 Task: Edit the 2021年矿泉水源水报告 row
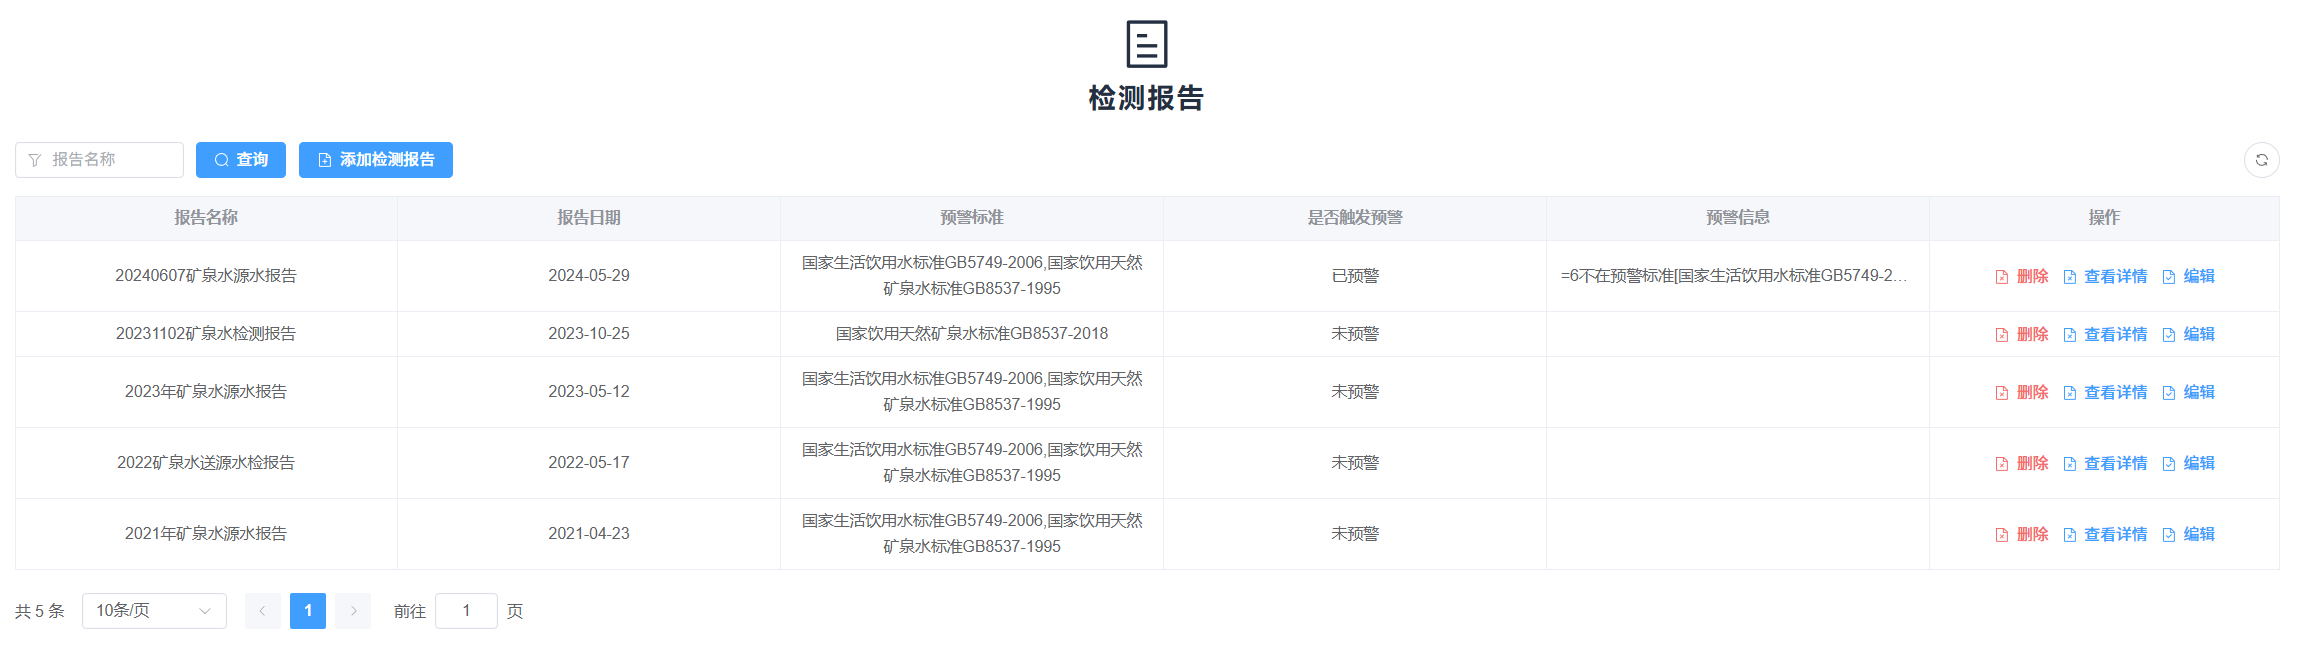pos(2189,534)
